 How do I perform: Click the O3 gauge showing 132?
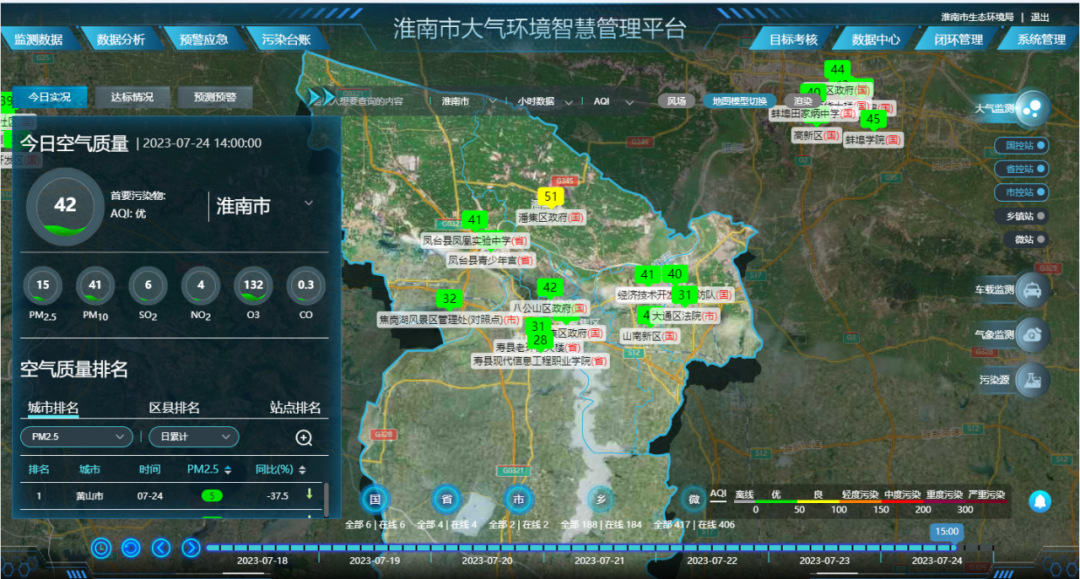pos(253,286)
